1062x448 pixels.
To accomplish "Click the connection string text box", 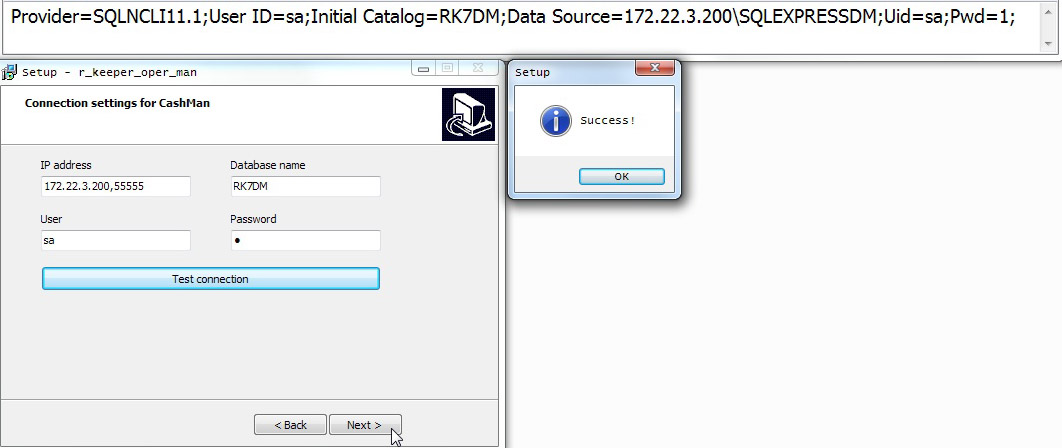I will [x=522, y=27].
